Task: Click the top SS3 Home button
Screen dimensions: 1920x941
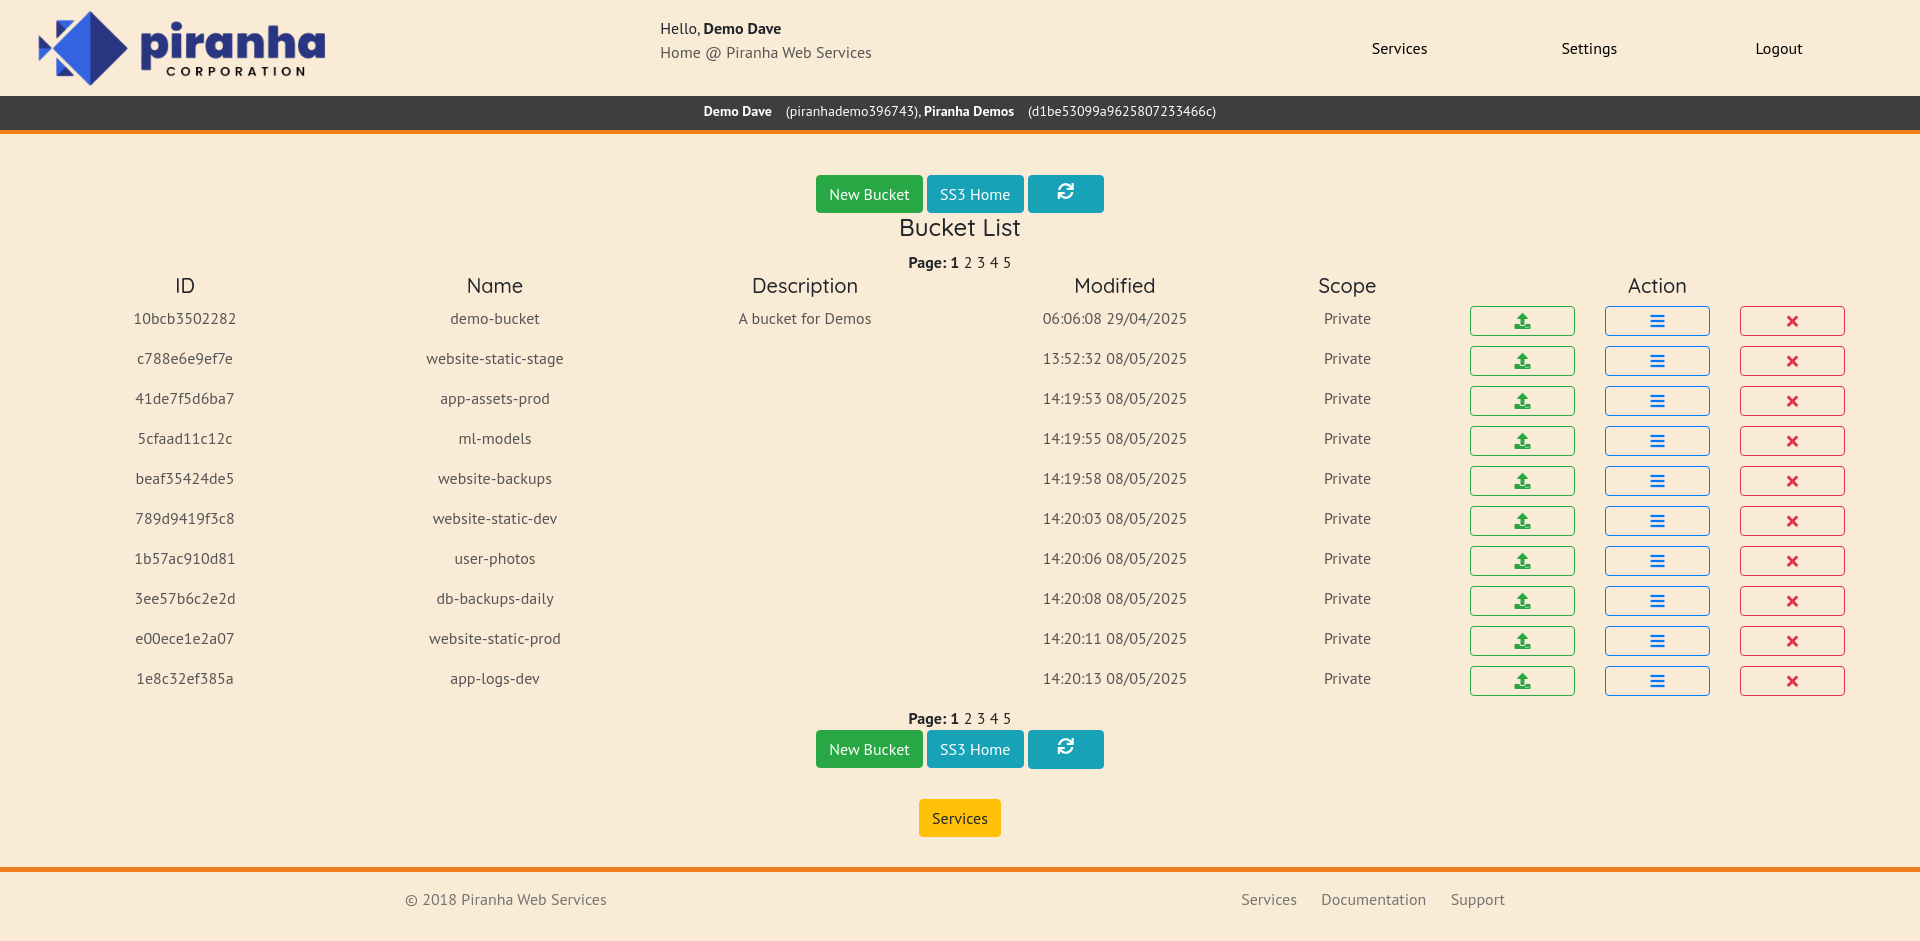Action: tap(974, 194)
